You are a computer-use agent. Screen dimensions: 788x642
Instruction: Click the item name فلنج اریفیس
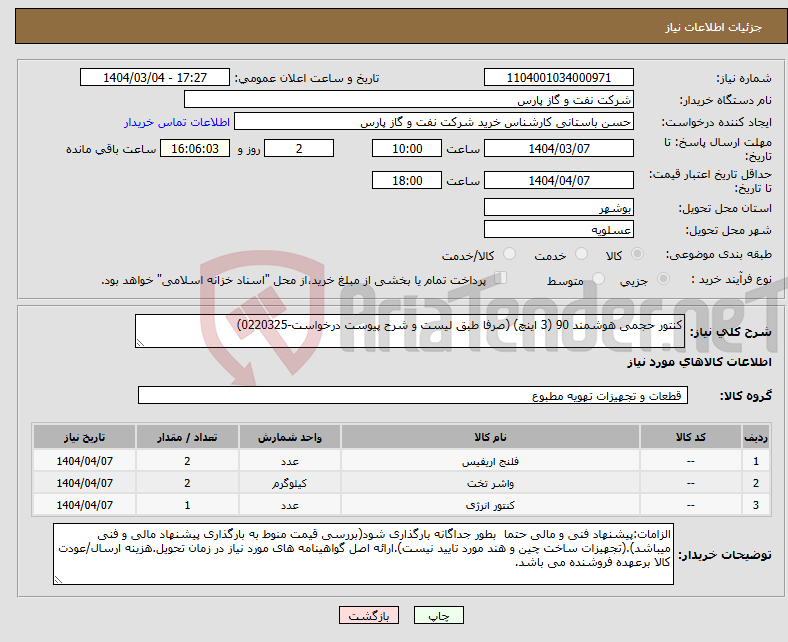pyautogui.click(x=490, y=461)
